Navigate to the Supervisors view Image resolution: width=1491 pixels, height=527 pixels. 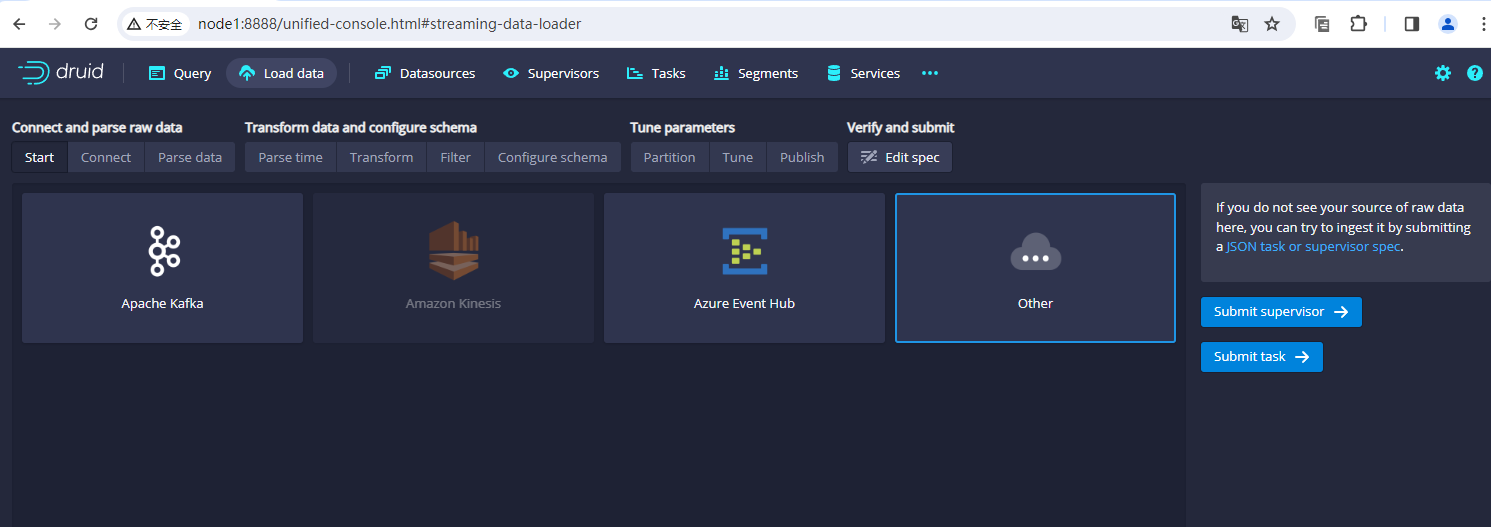pos(551,73)
